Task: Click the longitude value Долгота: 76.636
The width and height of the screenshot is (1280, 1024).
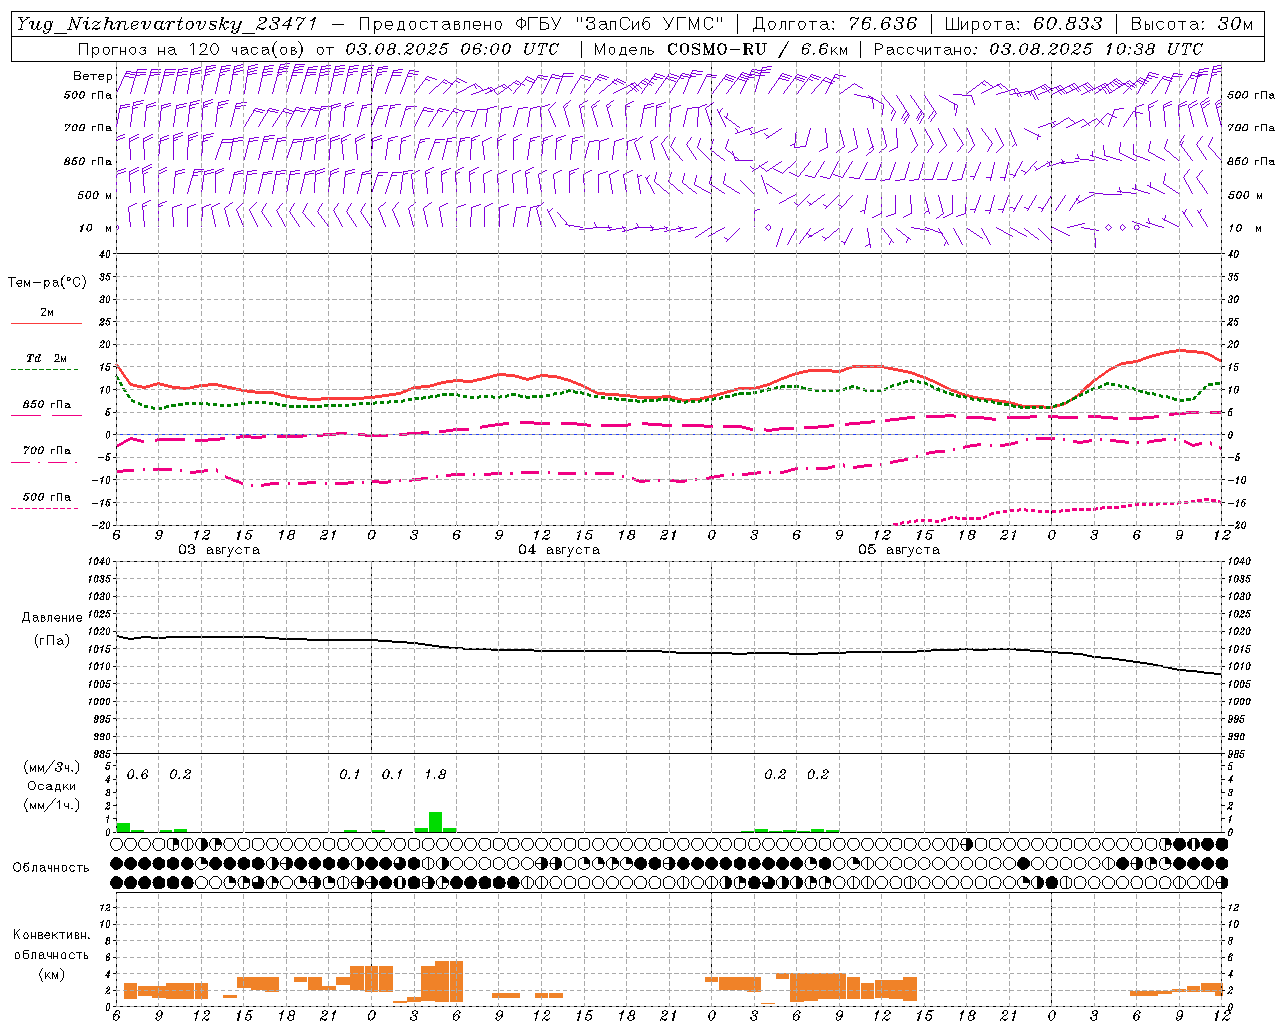Action: coord(834,25)
